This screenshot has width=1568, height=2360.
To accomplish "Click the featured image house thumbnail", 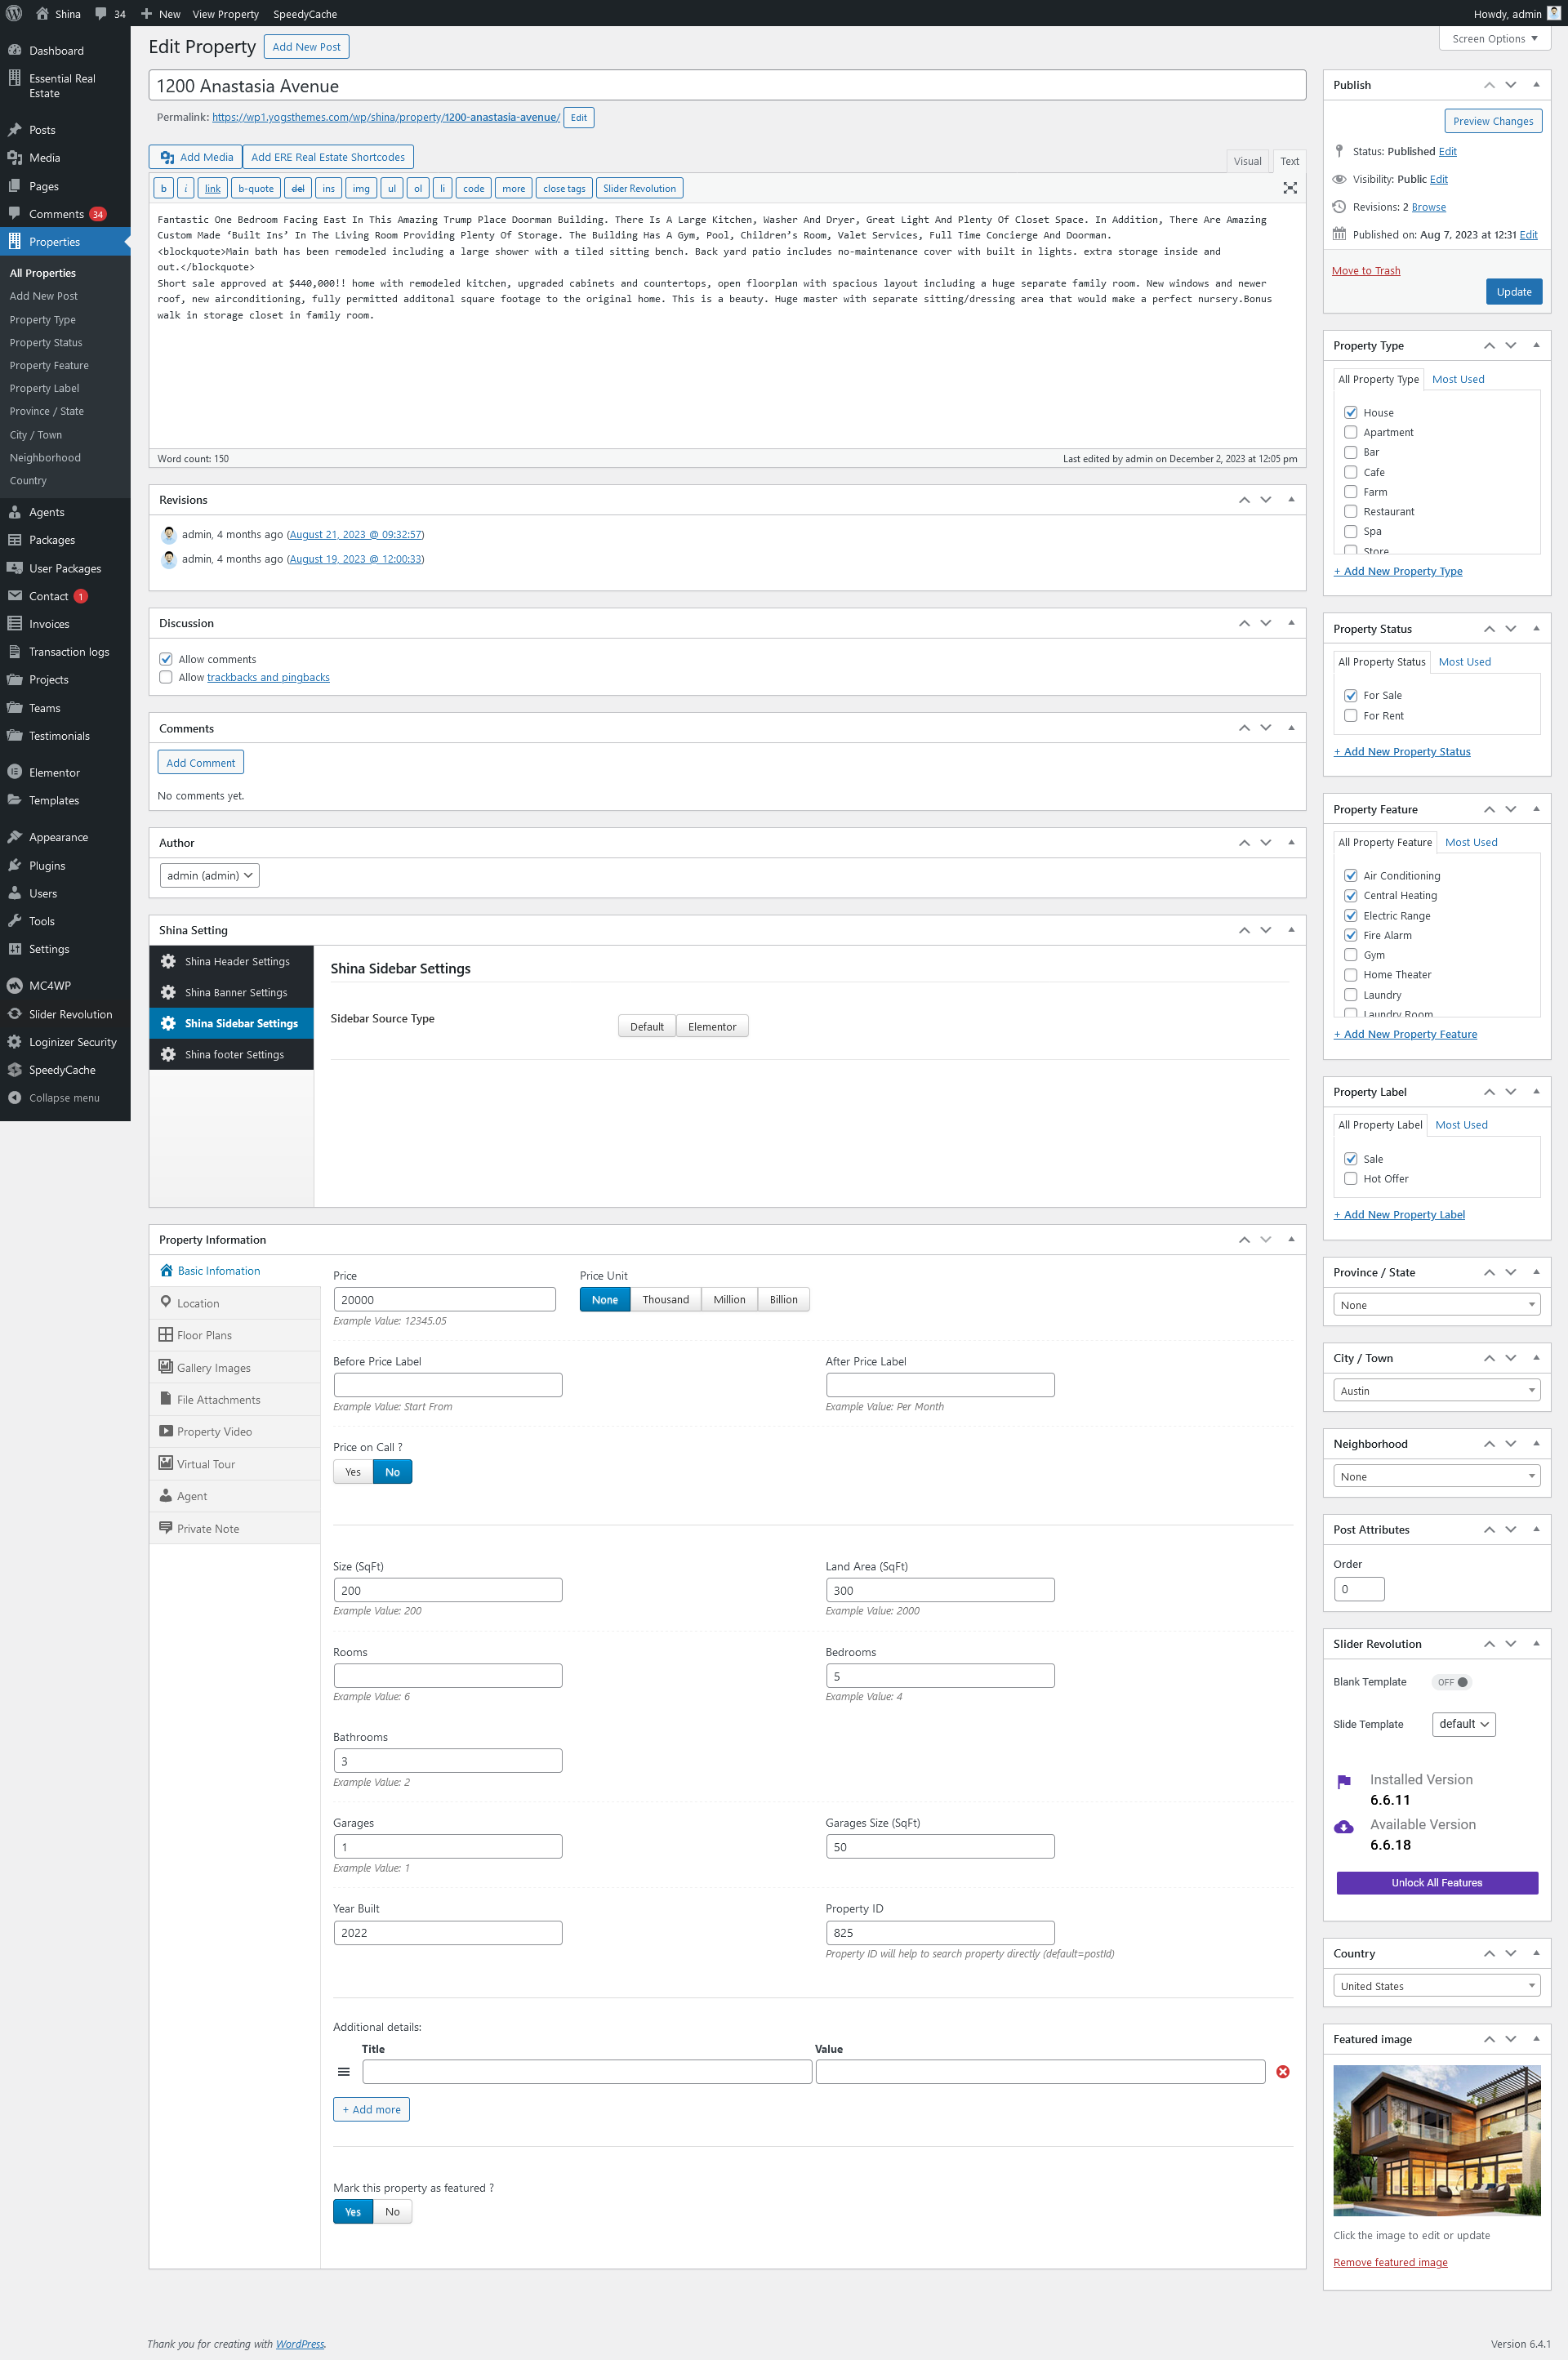I will [x=1436, y=2140].
